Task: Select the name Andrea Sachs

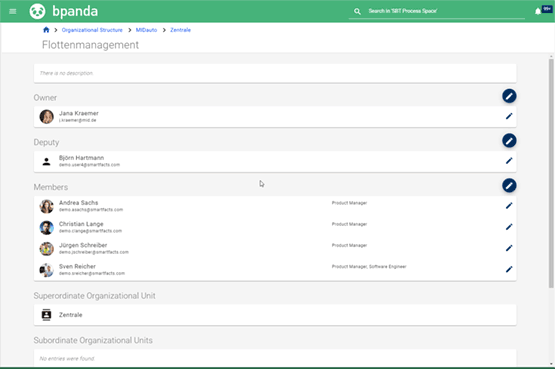Action: pos(79,203)
